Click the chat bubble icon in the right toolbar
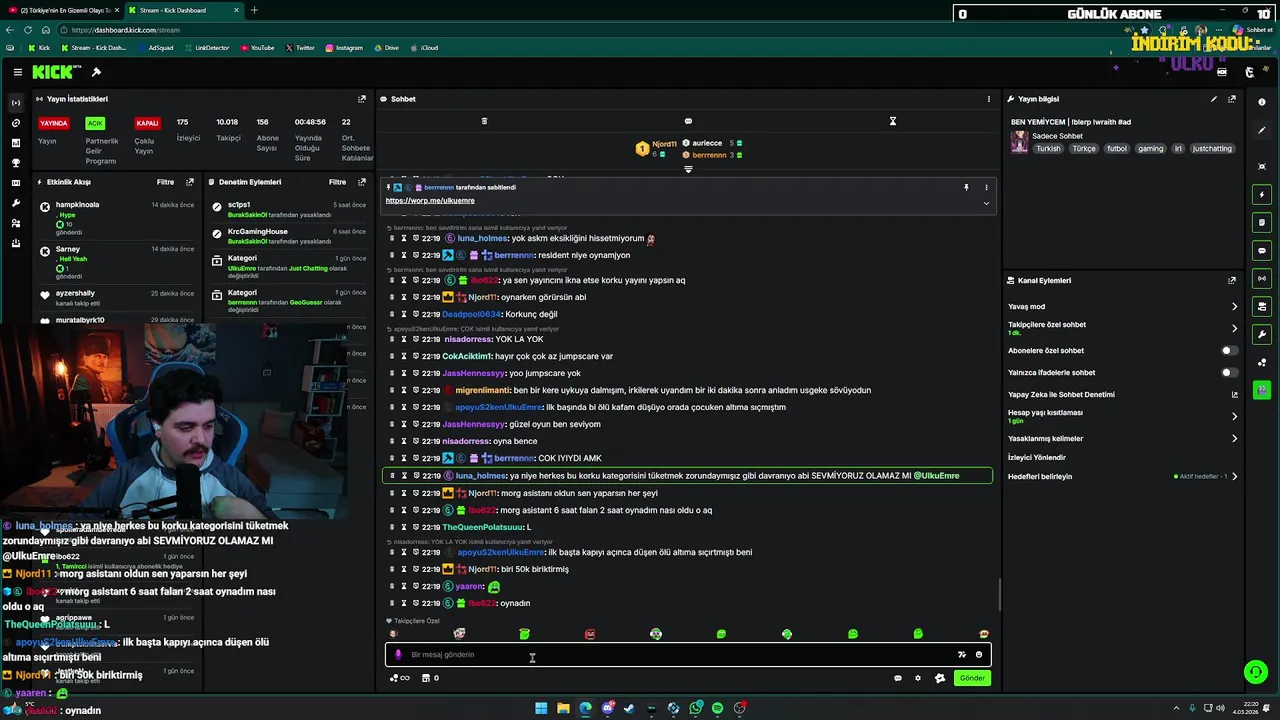The height and width of the screenshot is (720, 1280). tap(1262, 250)
